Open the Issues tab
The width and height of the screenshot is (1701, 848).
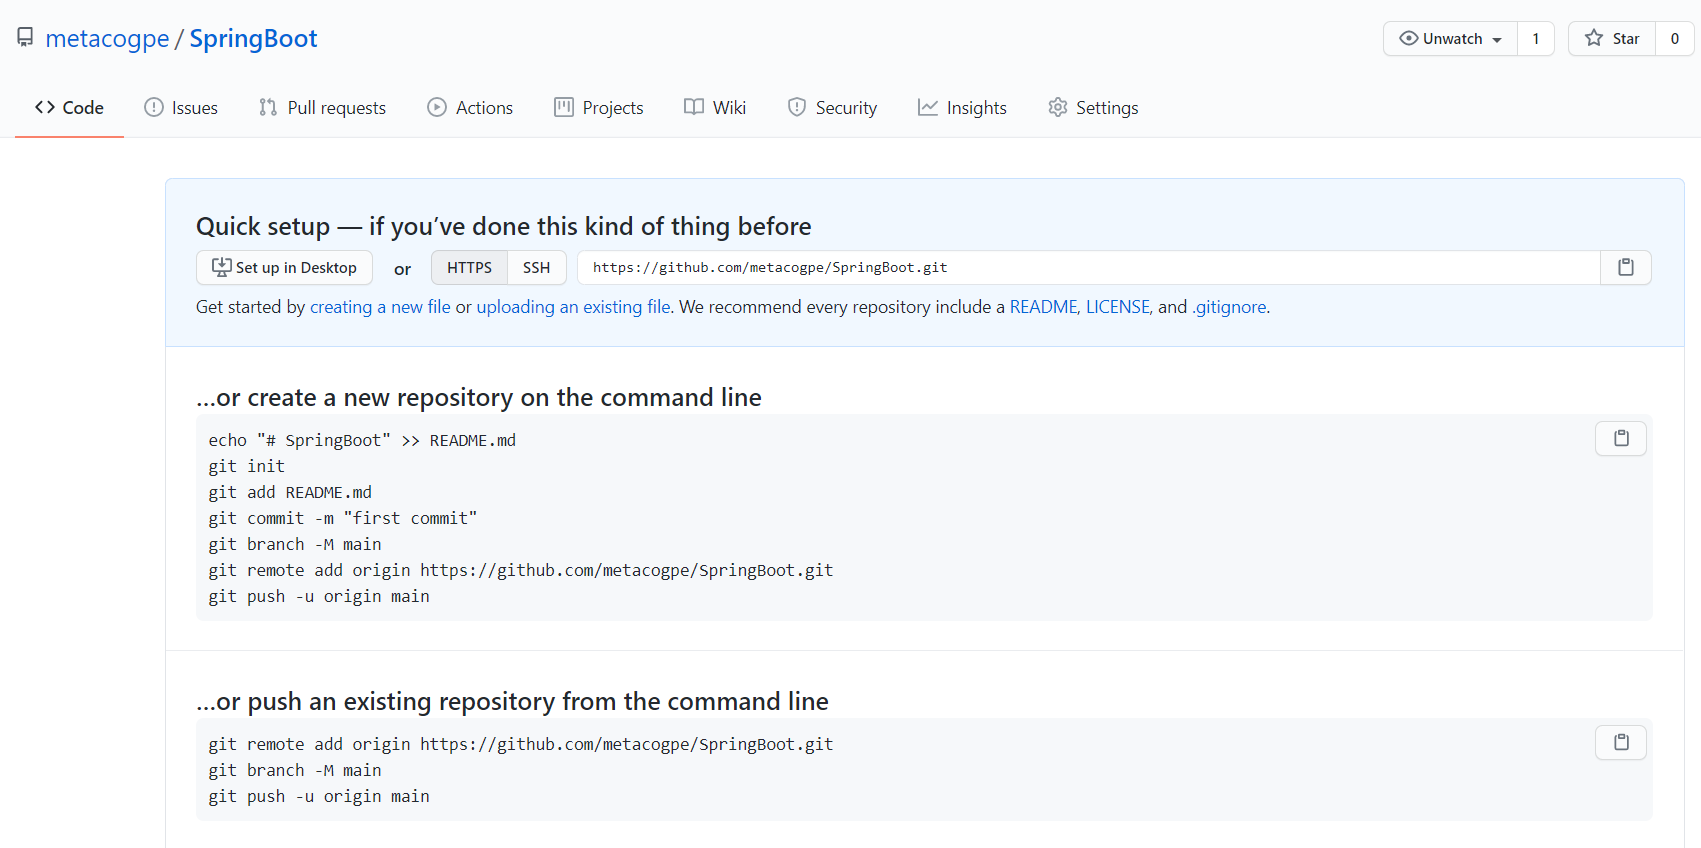[x=181, y=107]
